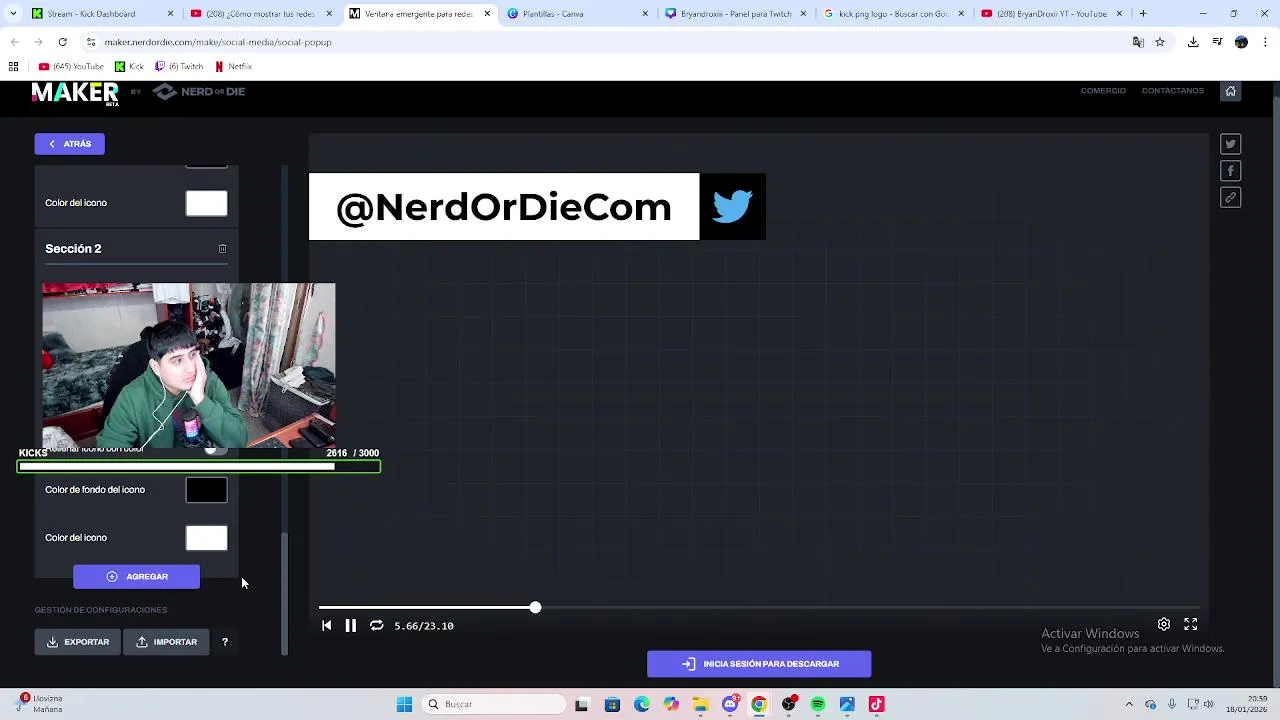Open site information icon in address bar

click(91, 42)
